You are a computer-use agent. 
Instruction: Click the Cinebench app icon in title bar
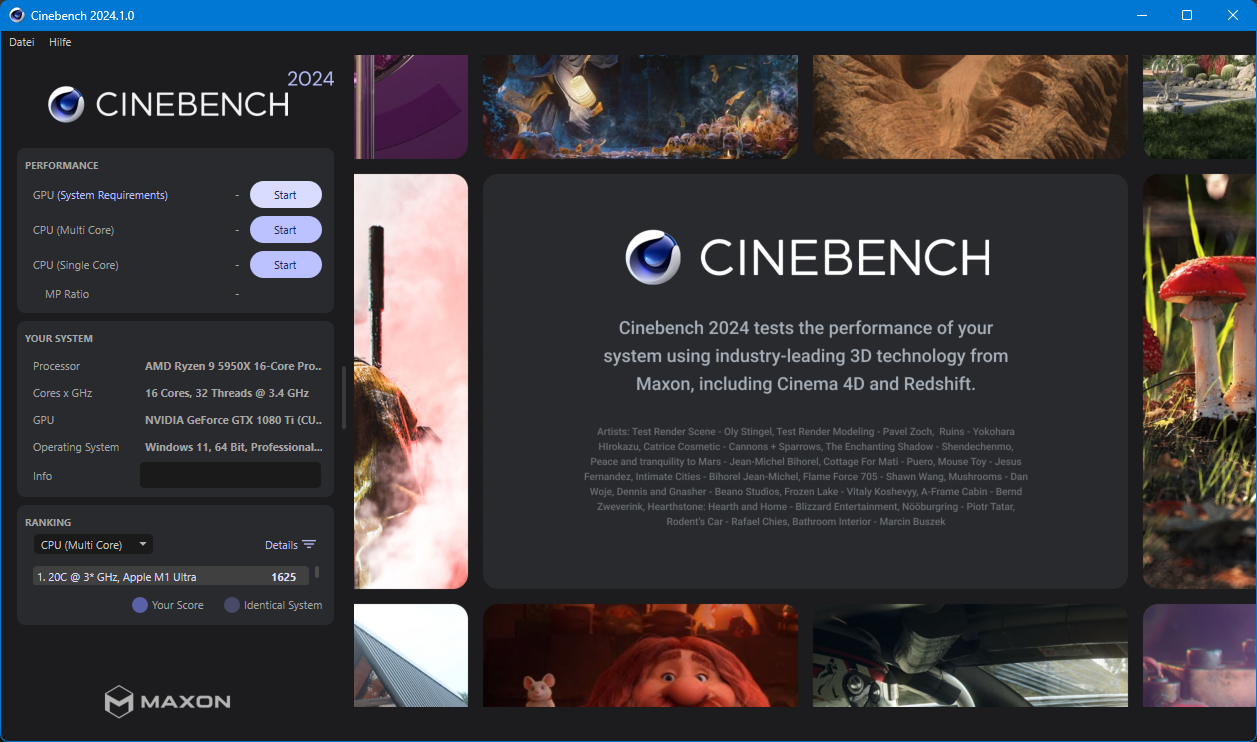point(17,15)
